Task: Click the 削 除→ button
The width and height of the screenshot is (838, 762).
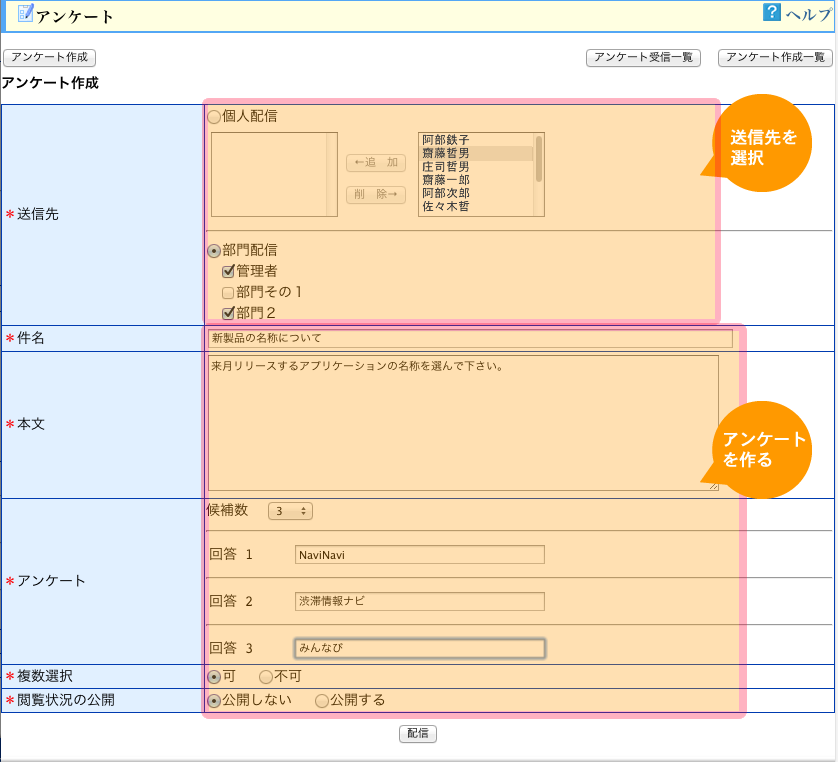Action: tap(376, 195)
